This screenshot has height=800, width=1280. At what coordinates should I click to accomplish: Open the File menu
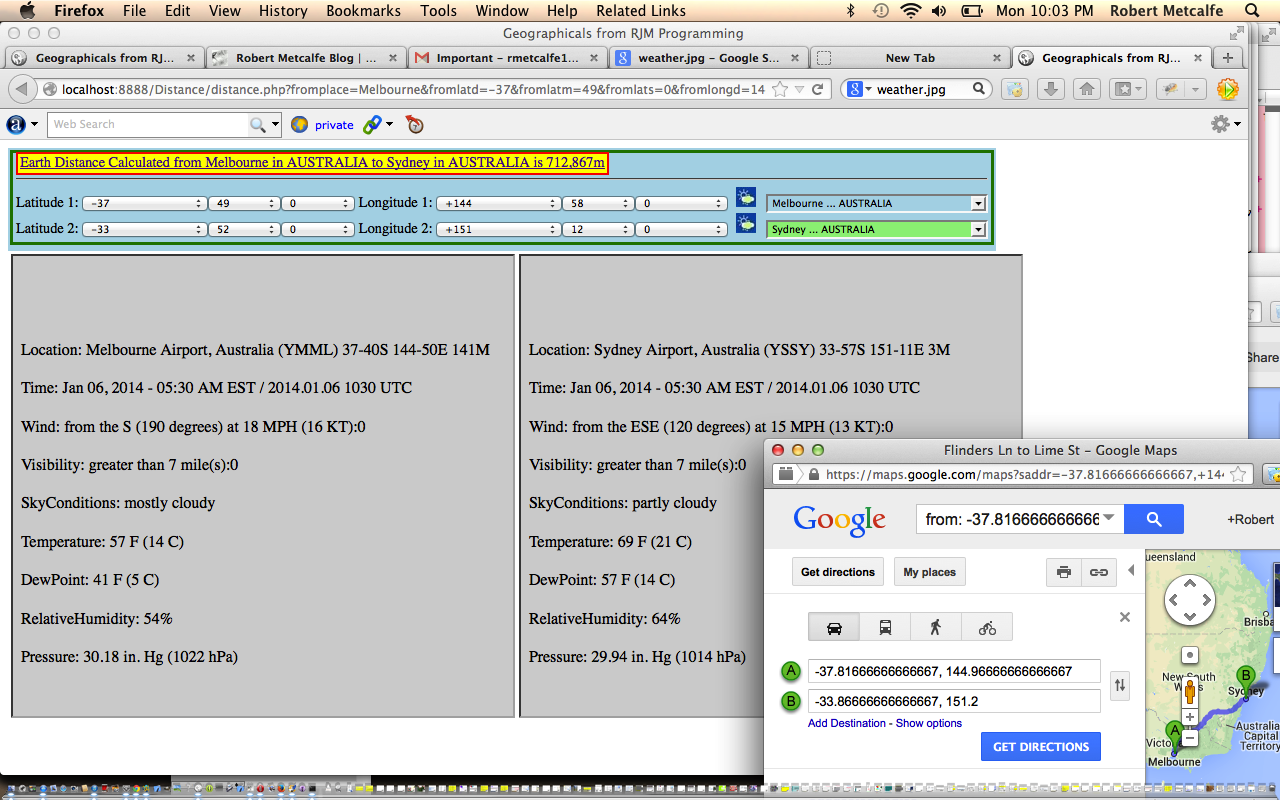pos(134,11)
